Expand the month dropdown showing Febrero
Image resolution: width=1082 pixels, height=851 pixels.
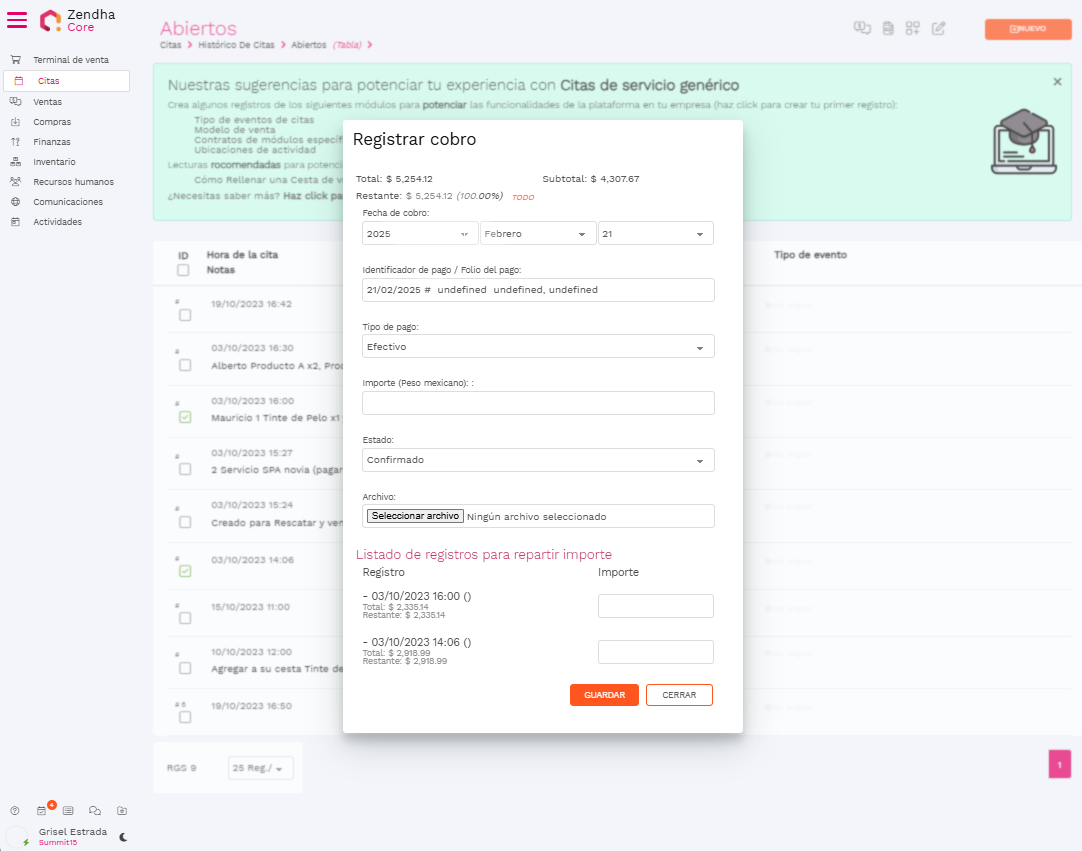point(537,233)
